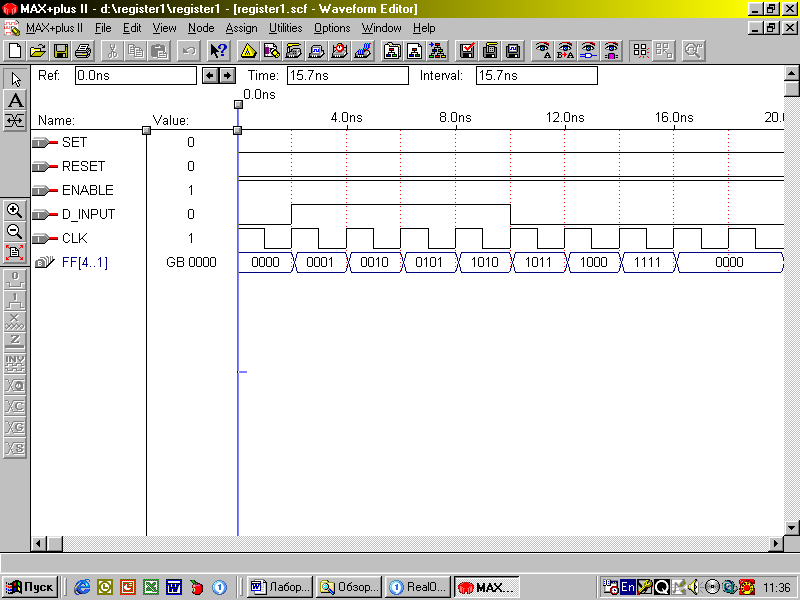Click the context-sensitive Help pointer icon
Screen dimensions: 800x600
218,50
